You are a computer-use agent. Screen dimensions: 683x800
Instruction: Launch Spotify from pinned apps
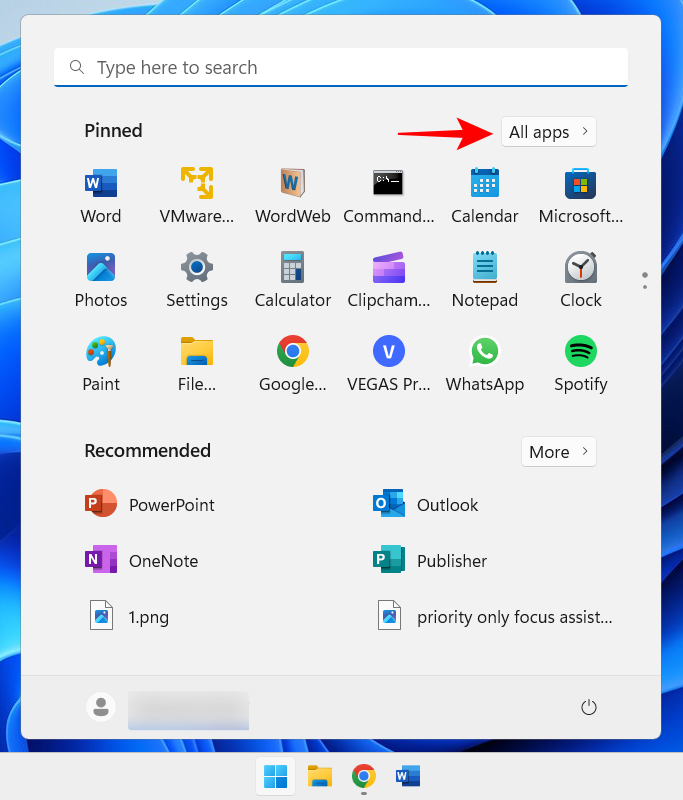pos(580,364)
